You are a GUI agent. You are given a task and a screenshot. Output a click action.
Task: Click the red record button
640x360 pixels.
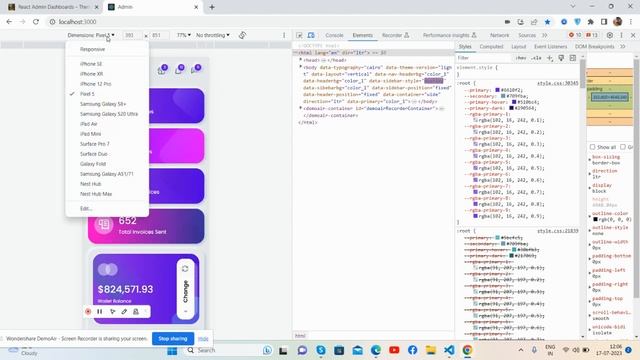tap(88, 311)
